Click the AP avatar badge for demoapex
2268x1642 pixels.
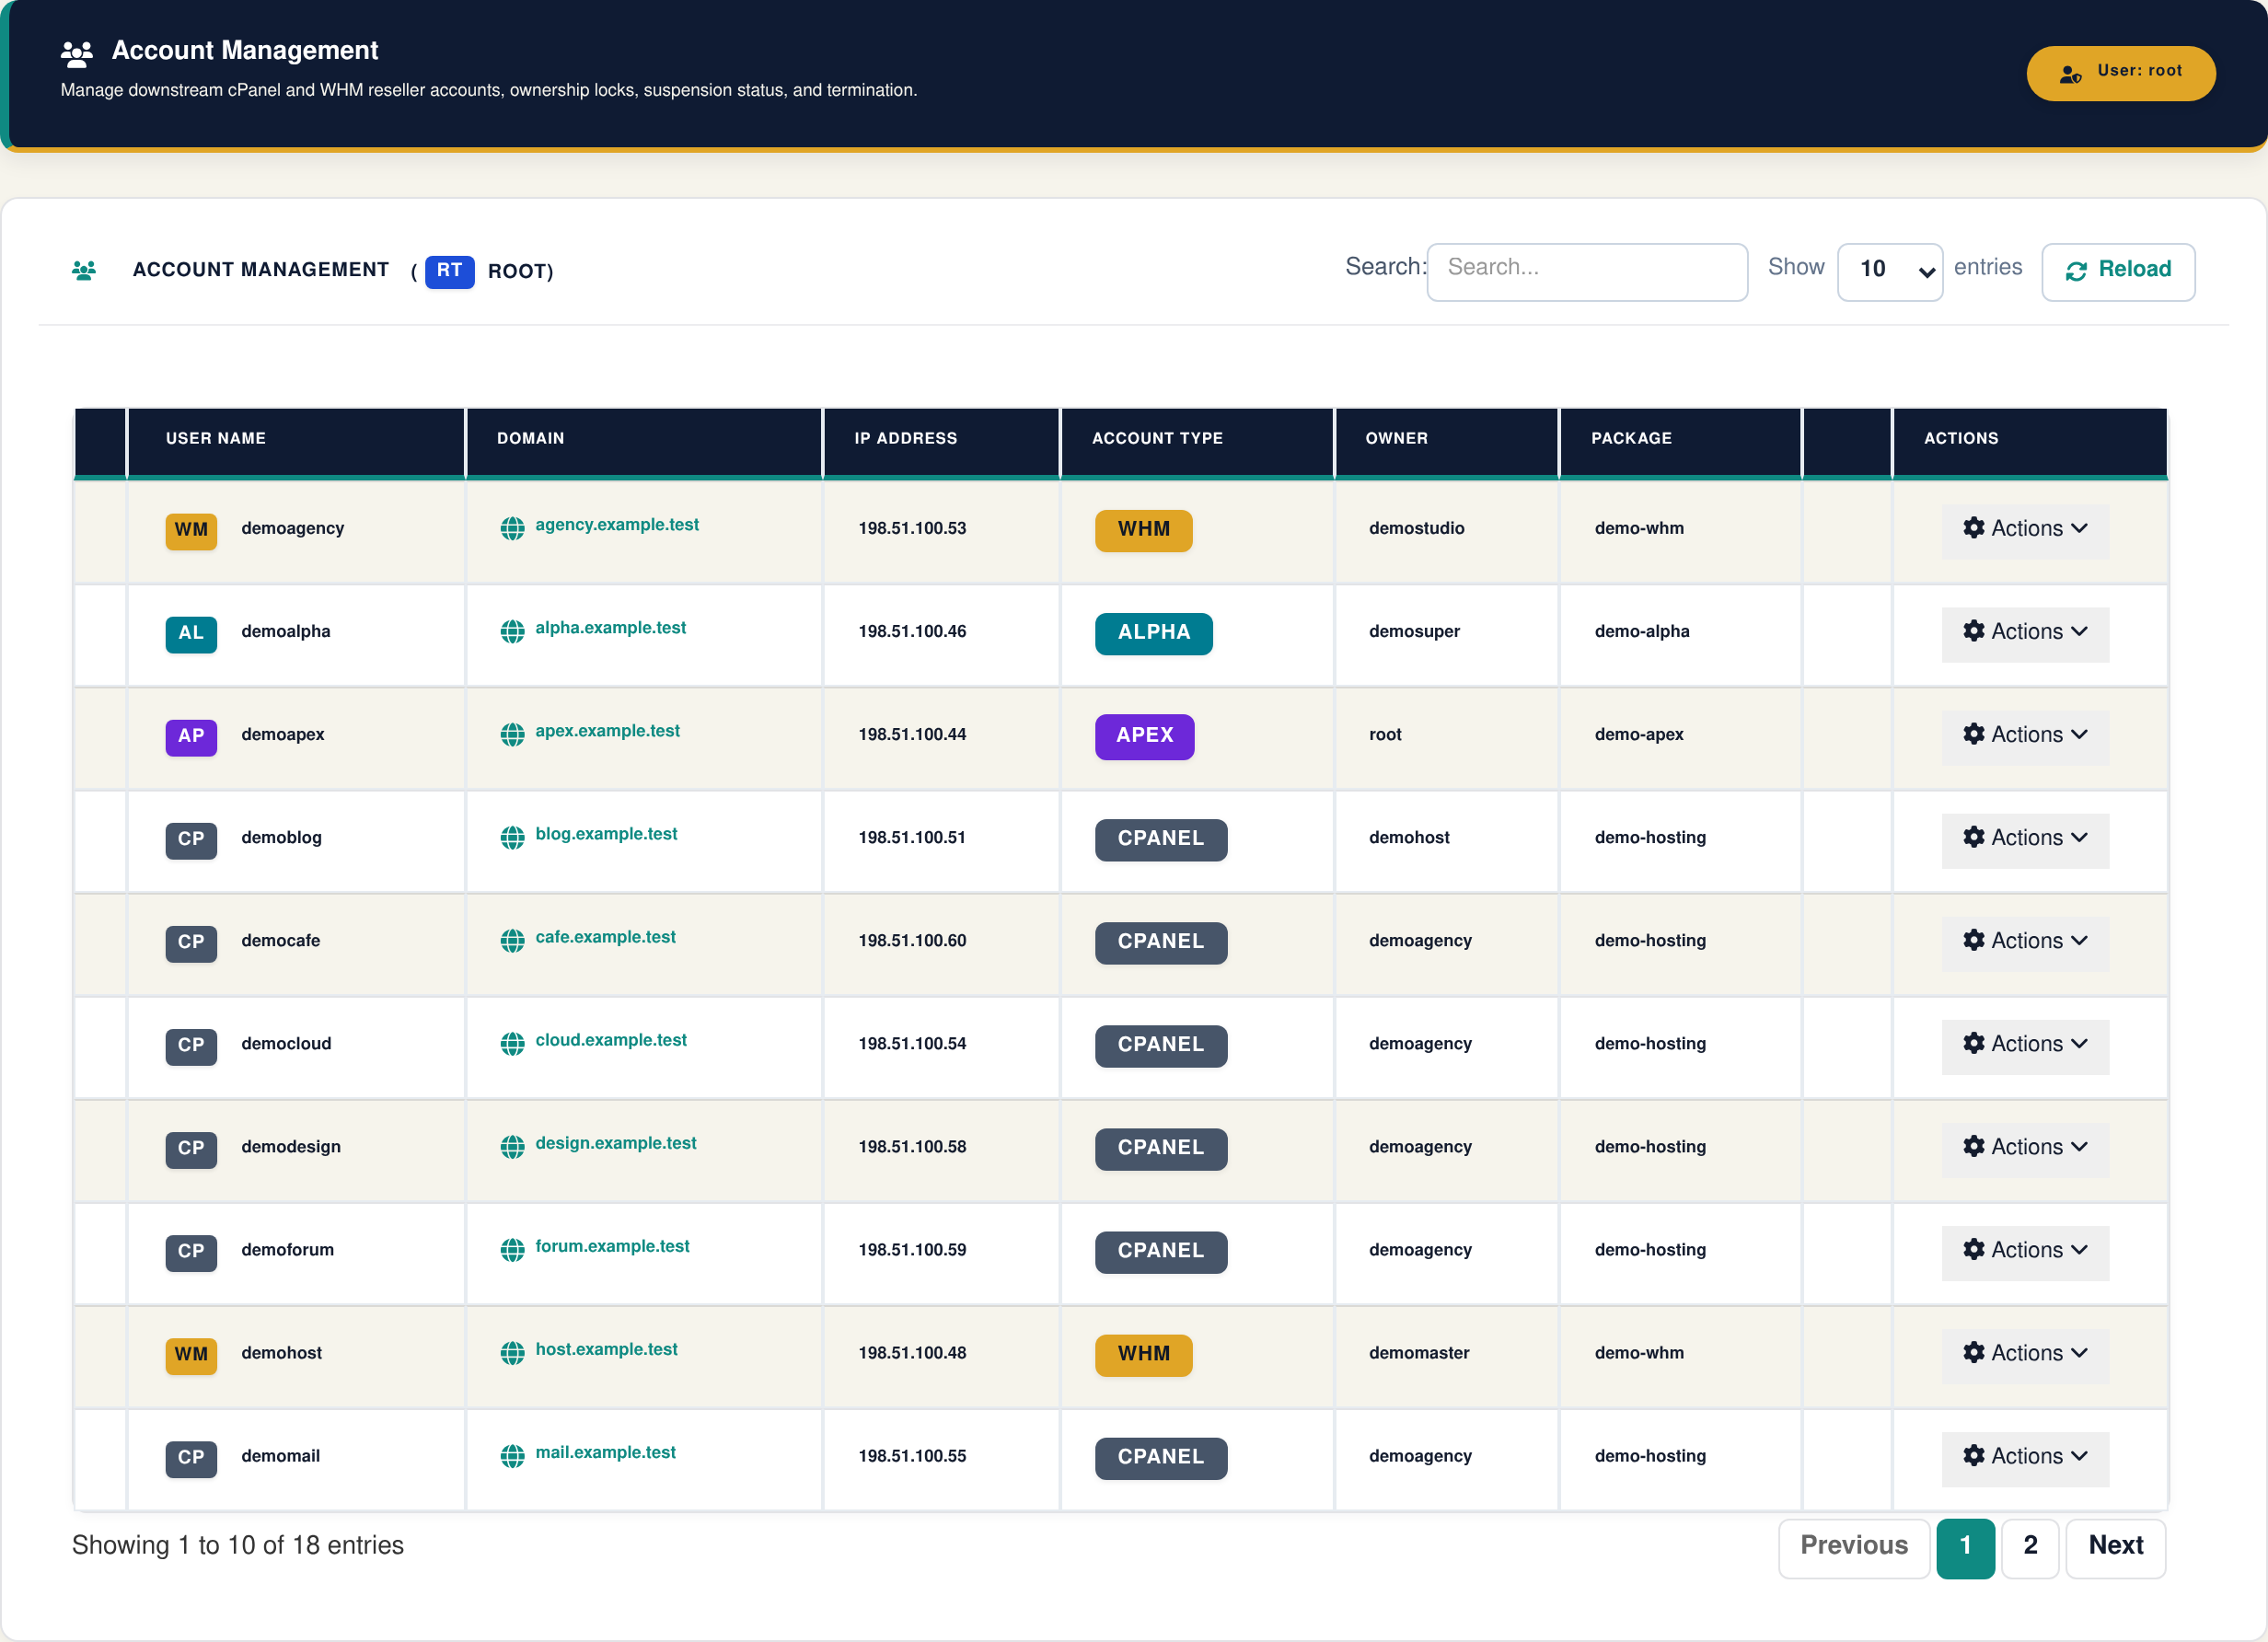[191, 736]
